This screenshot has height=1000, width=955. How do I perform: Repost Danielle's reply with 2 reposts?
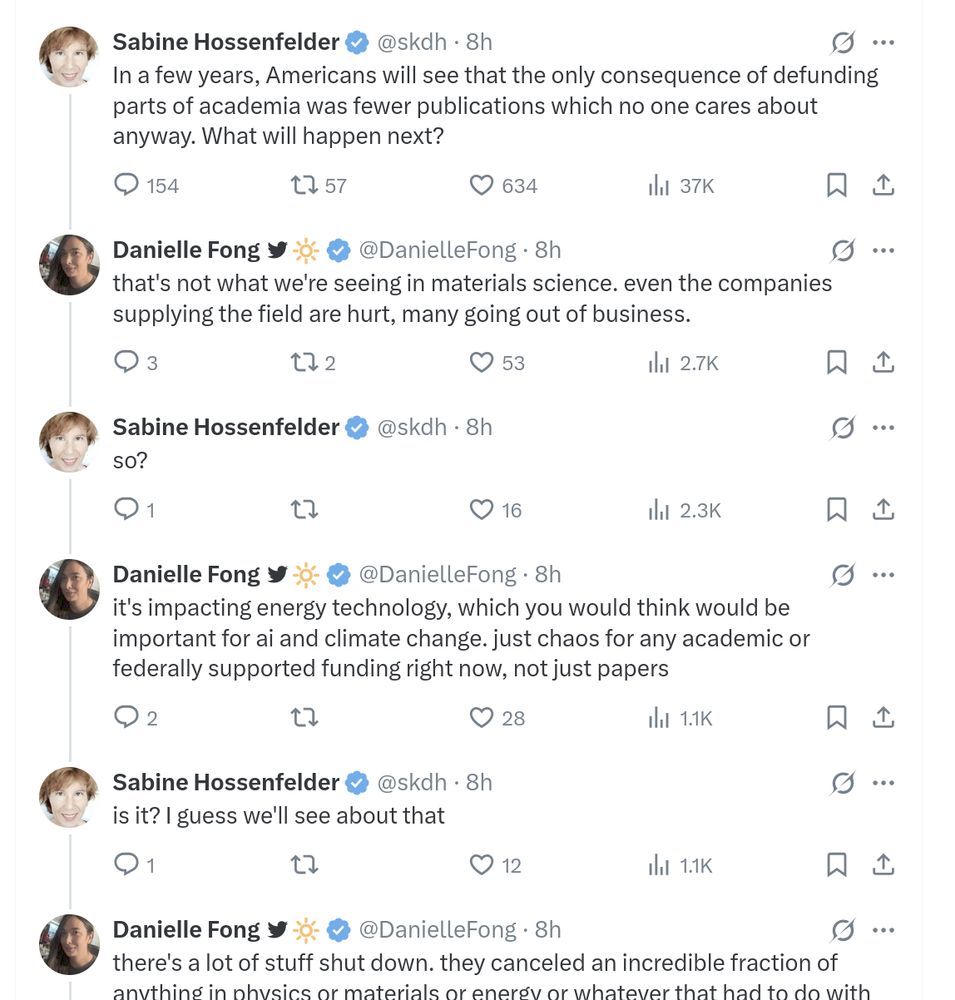pyautogui.click(x=304, y=362)
